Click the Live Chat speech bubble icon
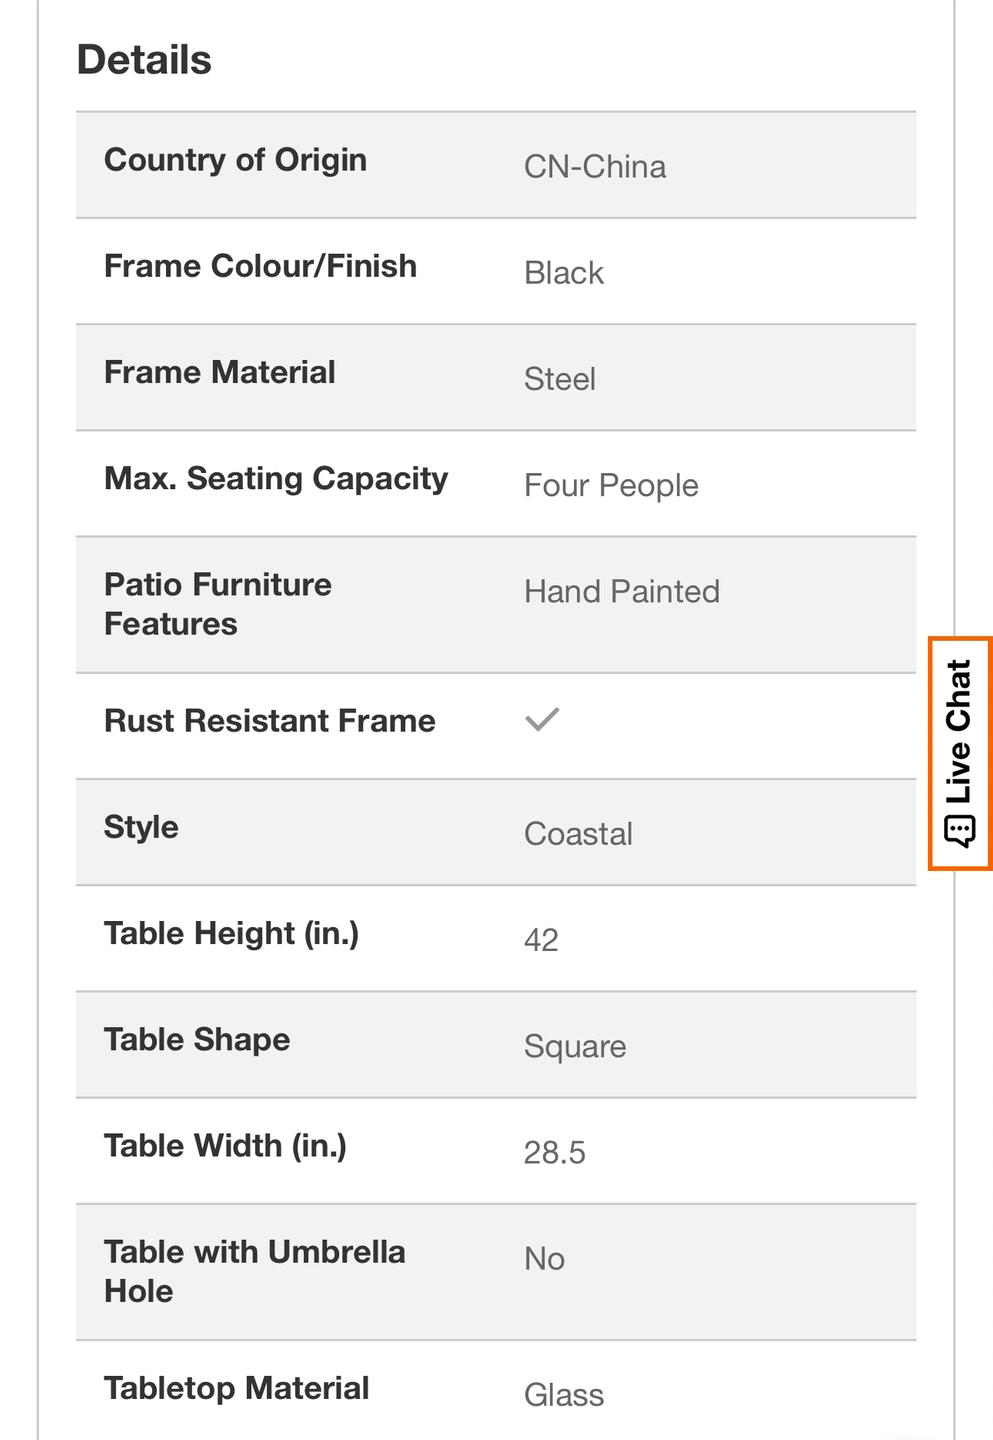This screenshot has width=993, height=1440. [x=959, y=831]
